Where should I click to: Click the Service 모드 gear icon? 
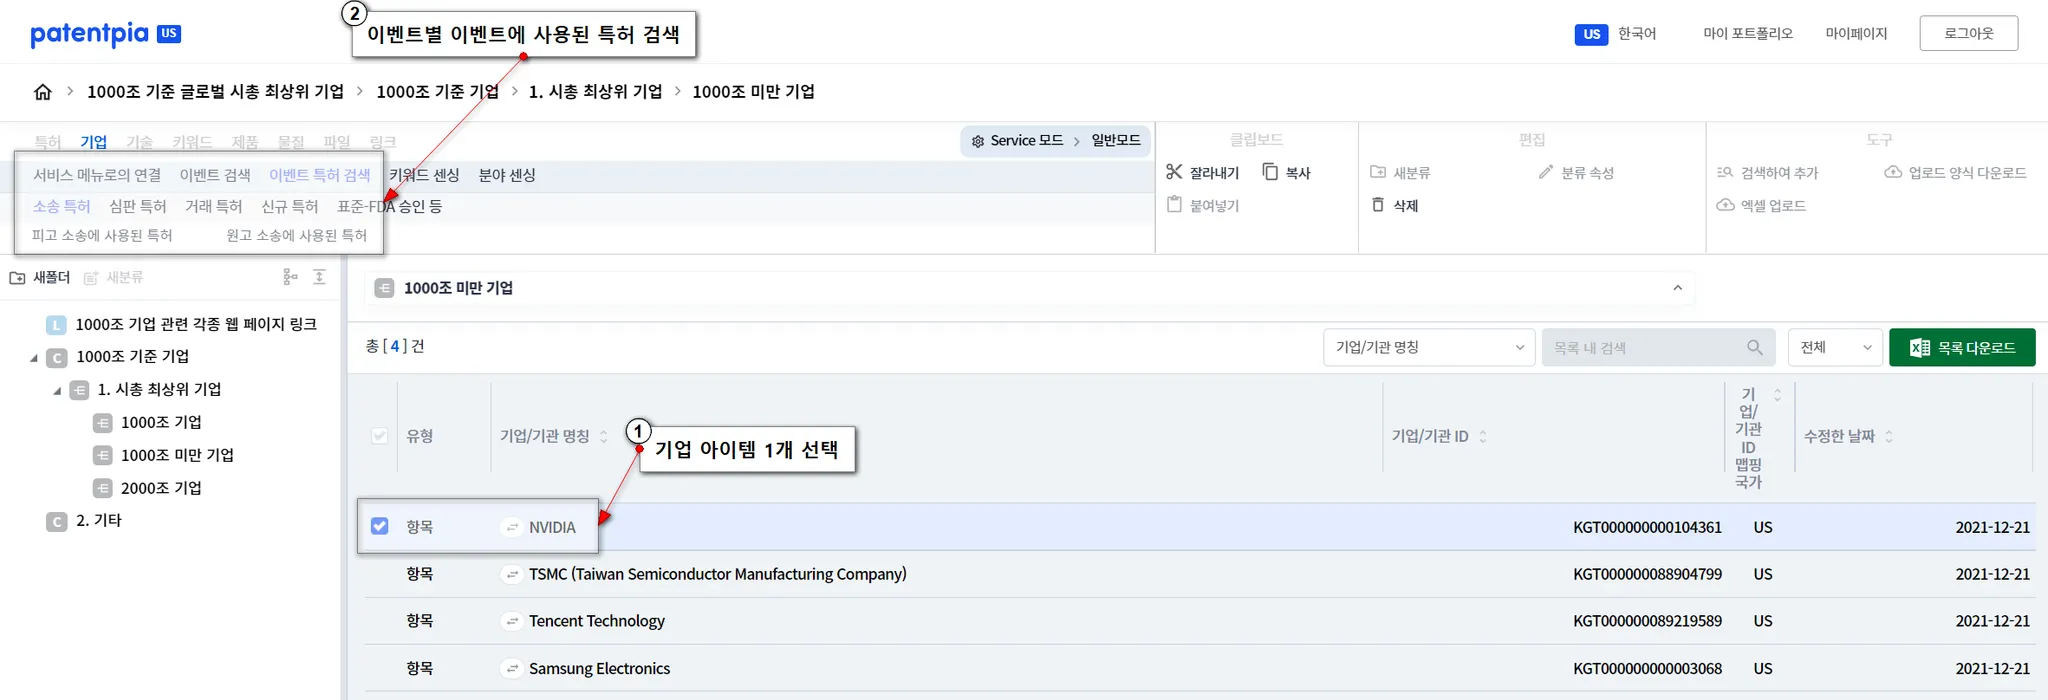click(978, 141)
